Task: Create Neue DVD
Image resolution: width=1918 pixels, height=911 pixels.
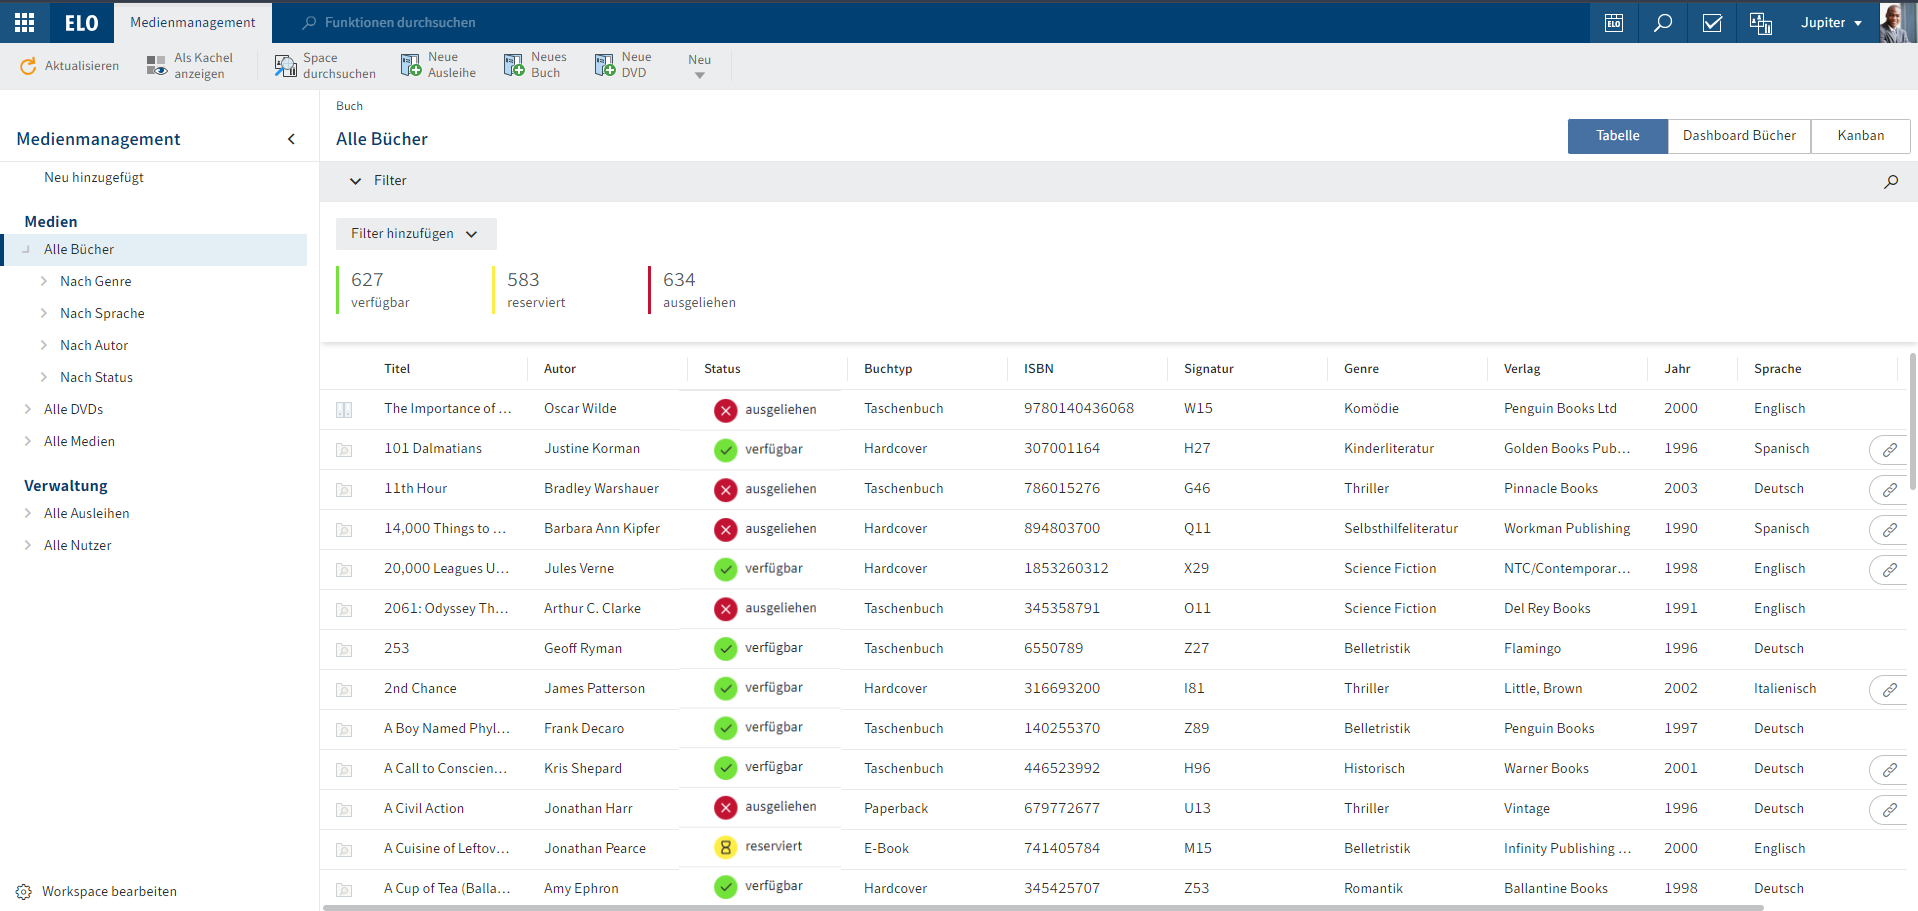Action: tap(623, 65)
